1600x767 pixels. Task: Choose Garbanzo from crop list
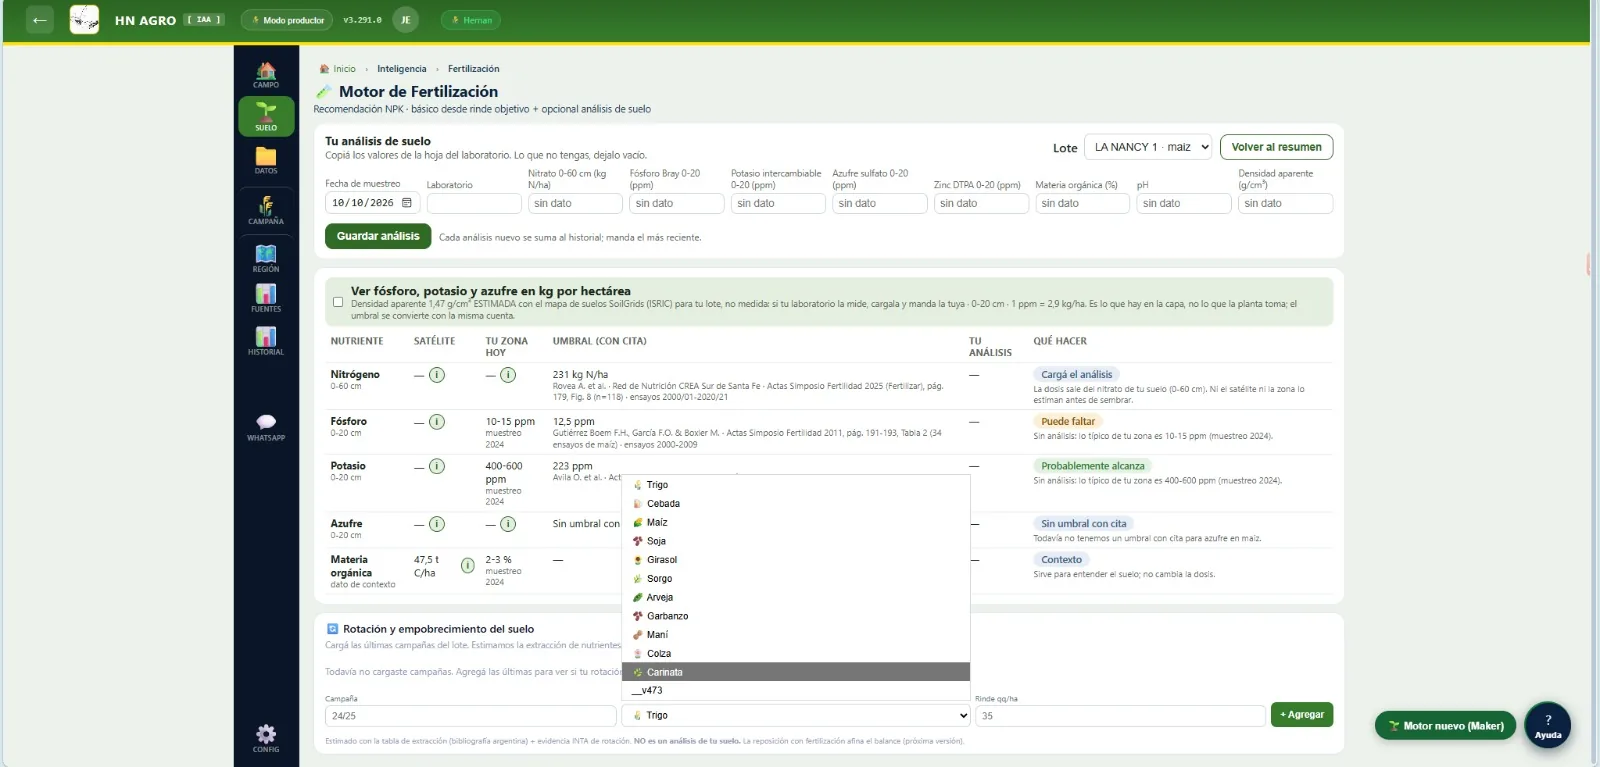point(796,616)
